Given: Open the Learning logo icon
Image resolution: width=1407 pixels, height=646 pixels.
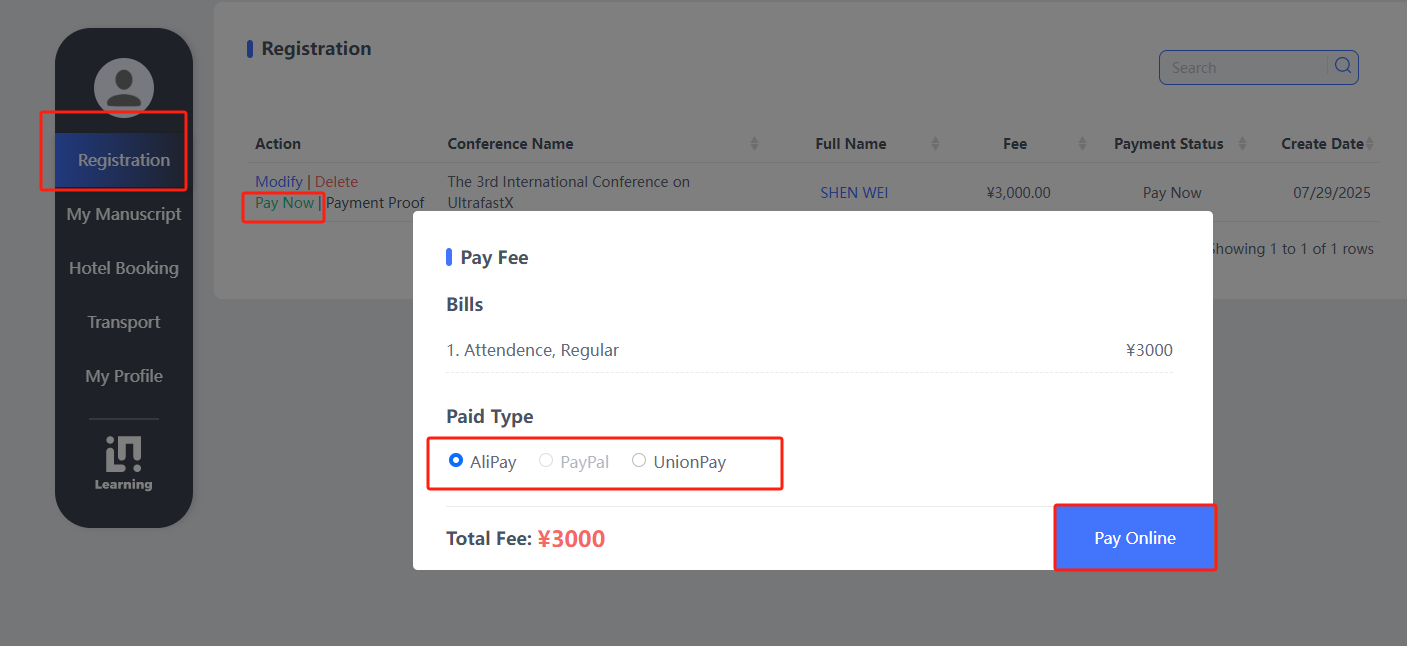Looking at the screenshot, I should [124, 463].
